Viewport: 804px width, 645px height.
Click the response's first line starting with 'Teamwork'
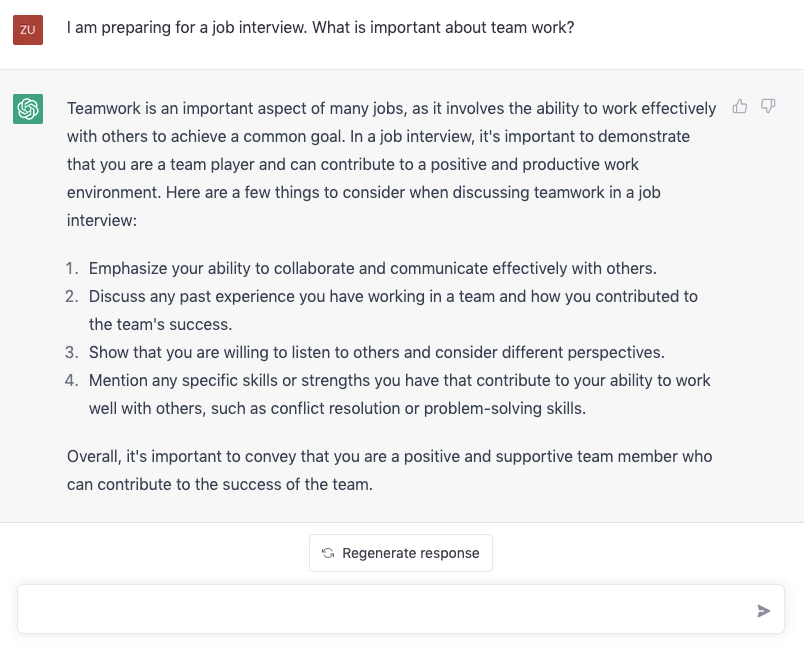coord(391,108)
